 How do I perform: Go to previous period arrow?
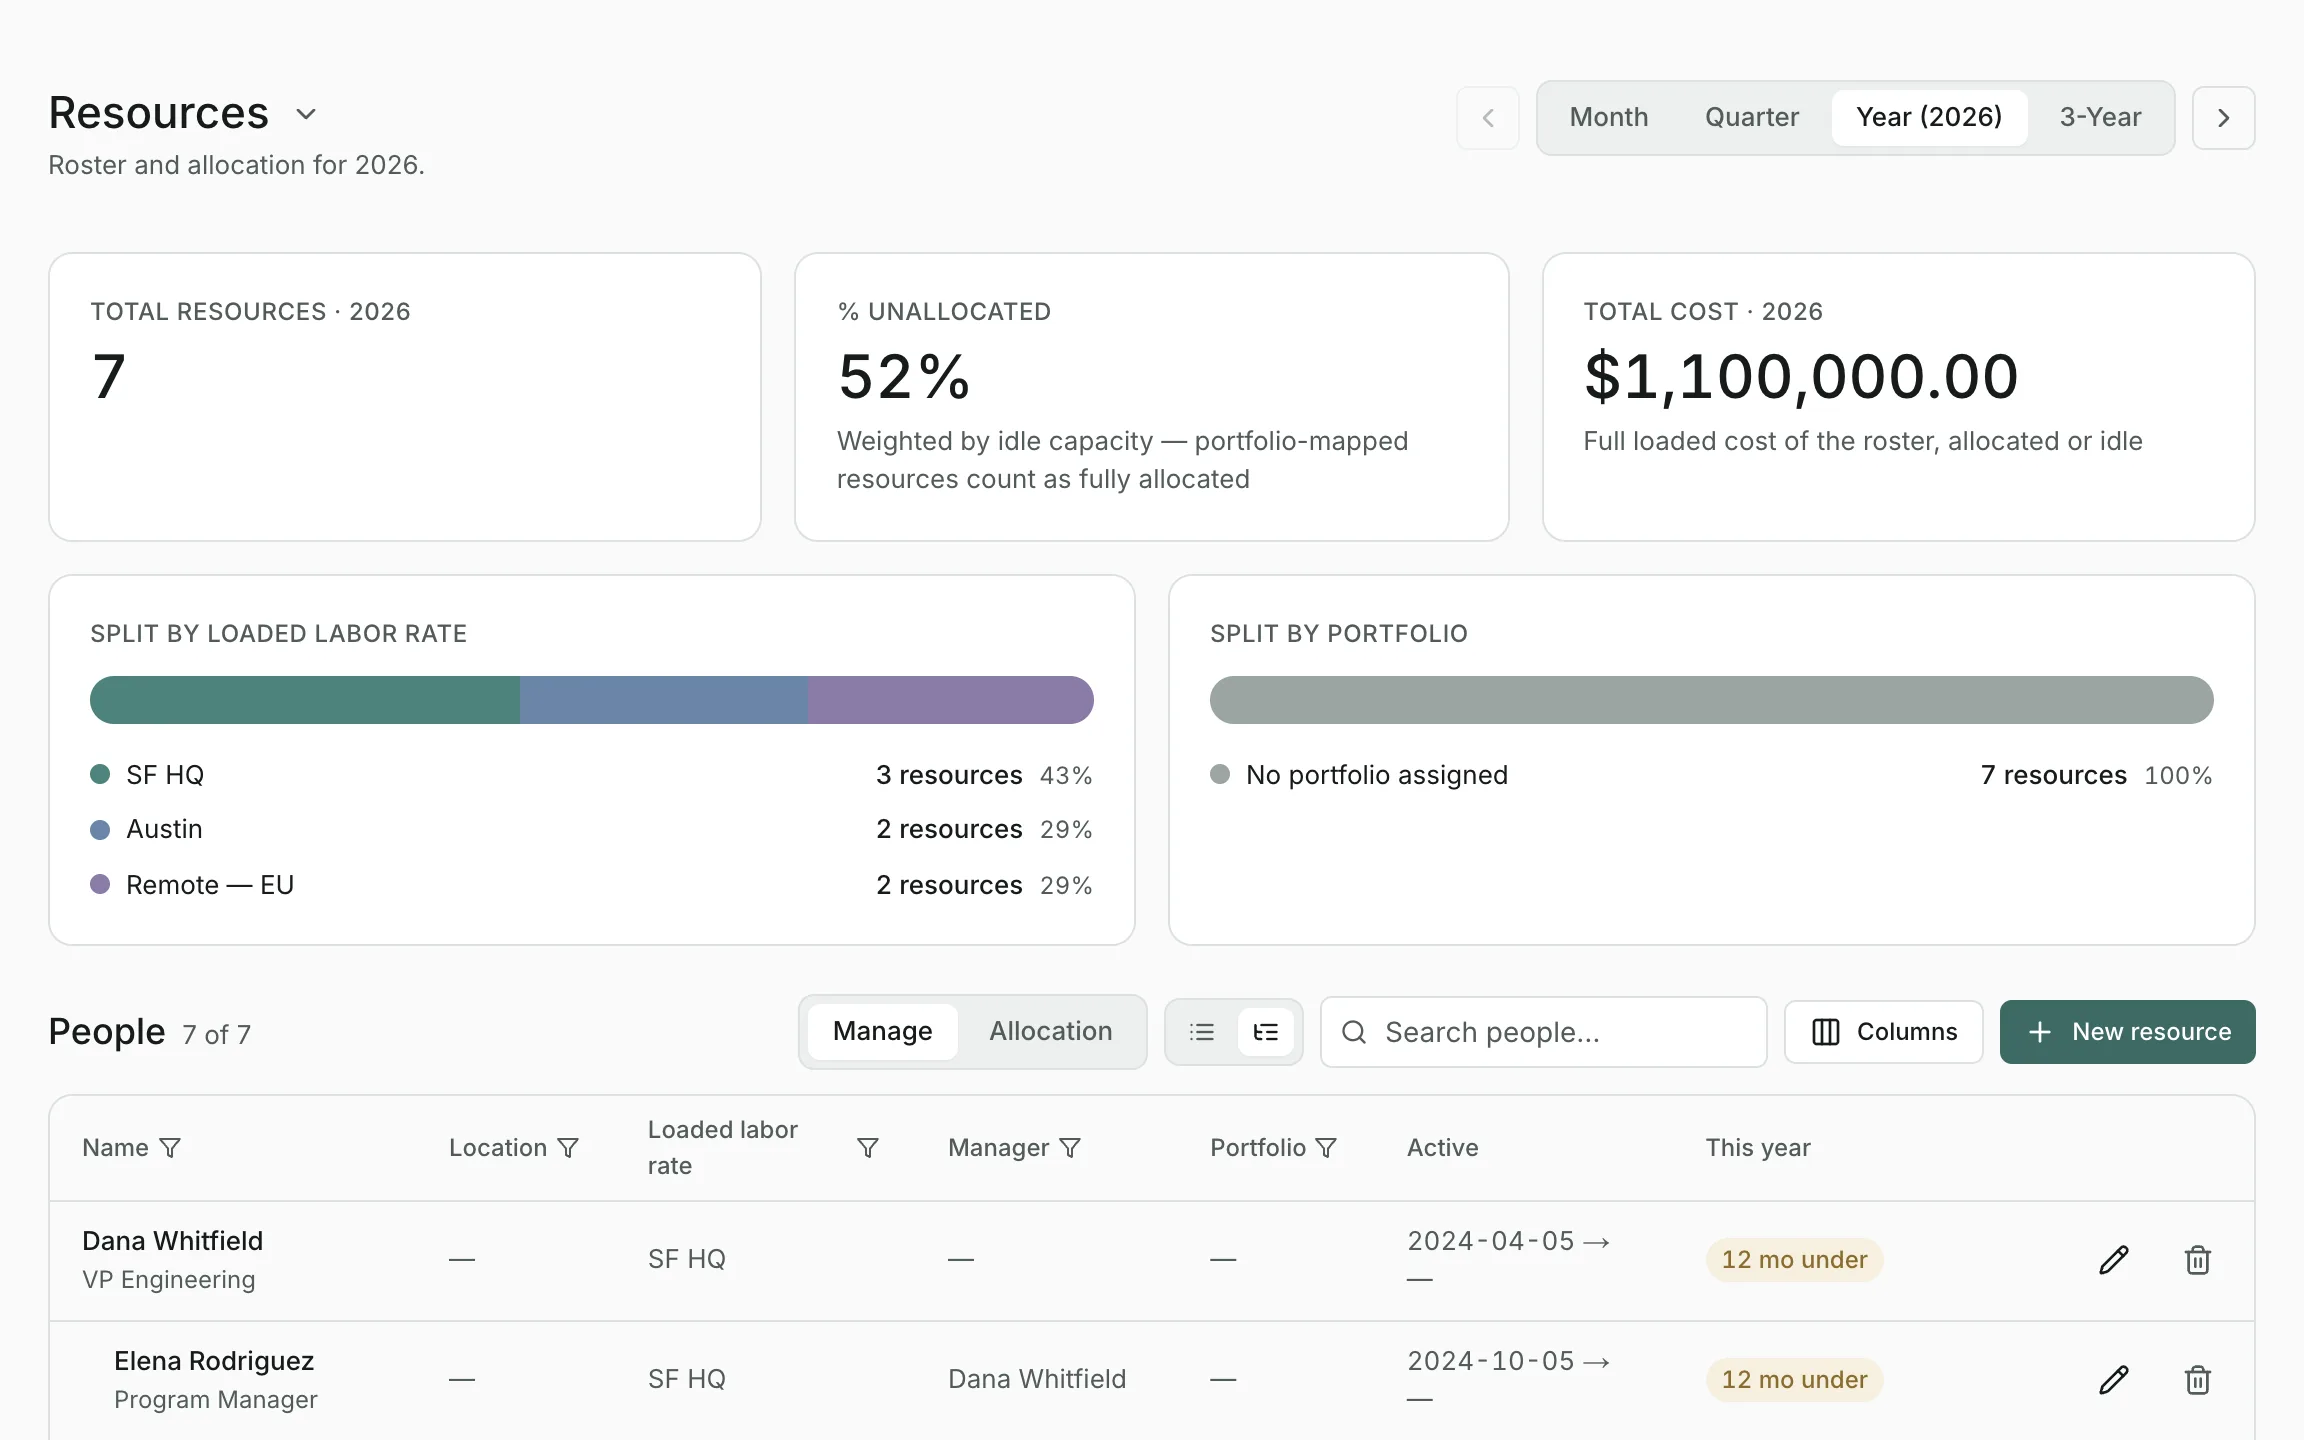(1488, 118)
